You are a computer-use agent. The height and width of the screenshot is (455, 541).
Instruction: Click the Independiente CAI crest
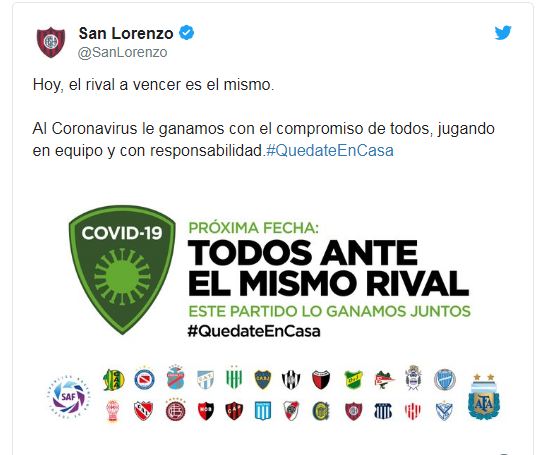pos(143,411)
